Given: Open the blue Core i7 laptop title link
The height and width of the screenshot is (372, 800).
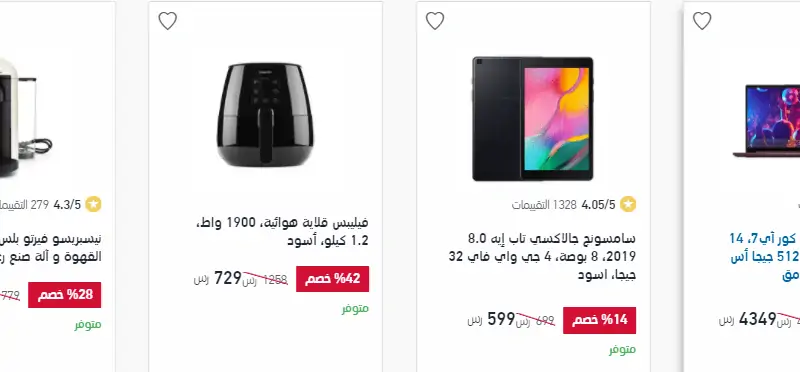Looking at the screenshot, I should coord(765,257).
